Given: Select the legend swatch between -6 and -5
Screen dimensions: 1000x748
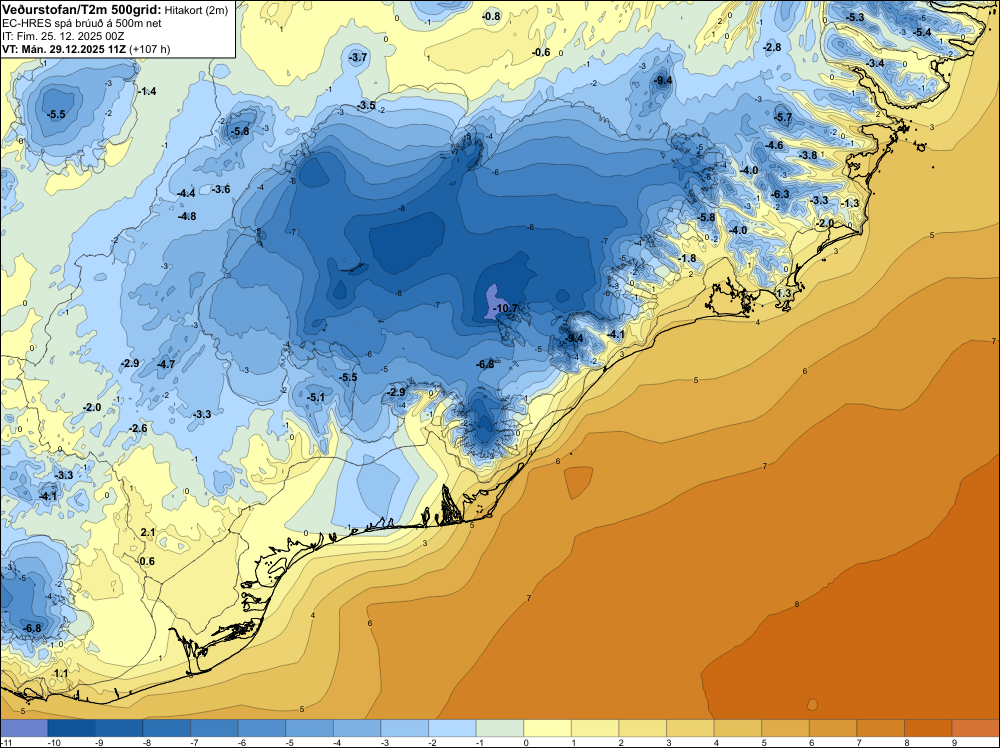Looking at the screenshot, I should click(261, 728).
